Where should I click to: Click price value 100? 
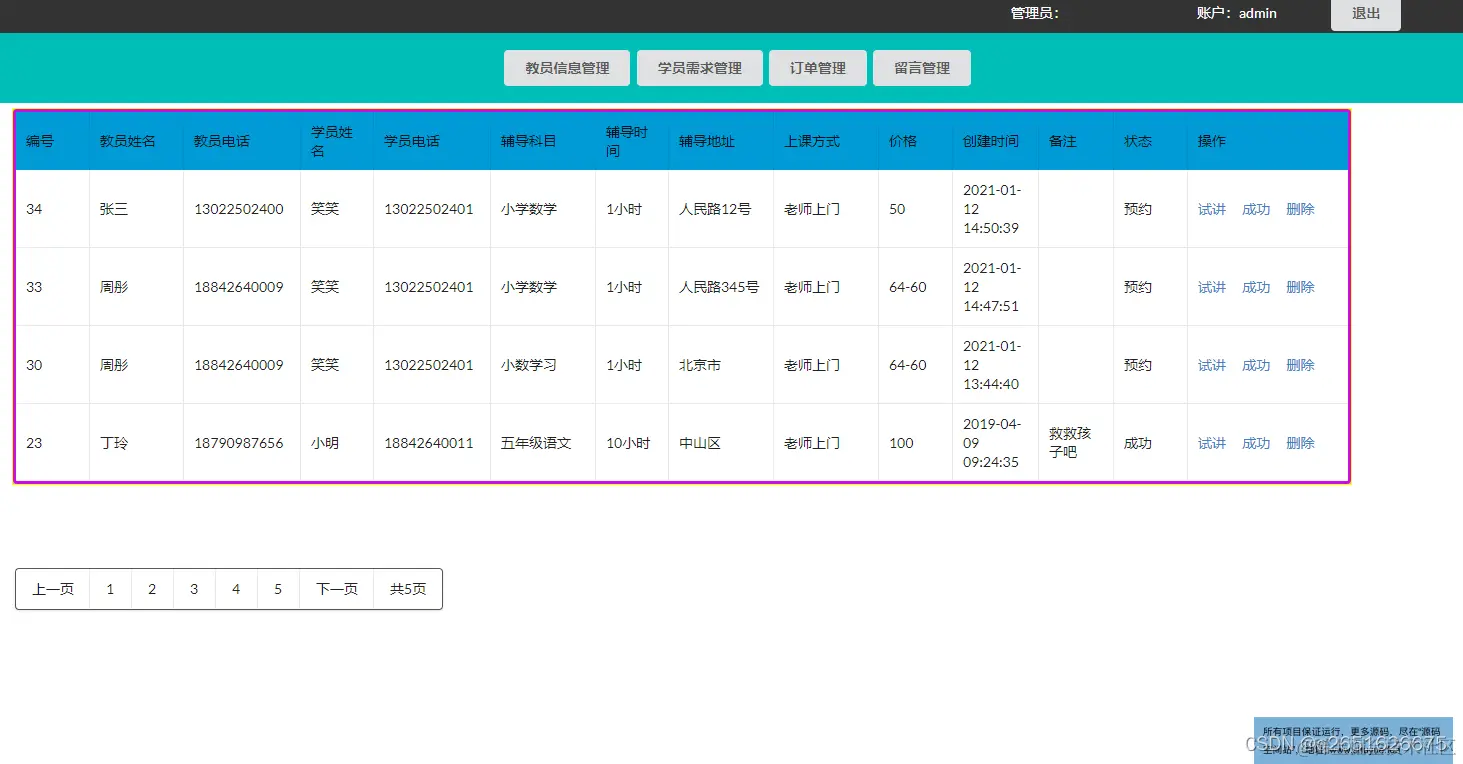point(901,443)
